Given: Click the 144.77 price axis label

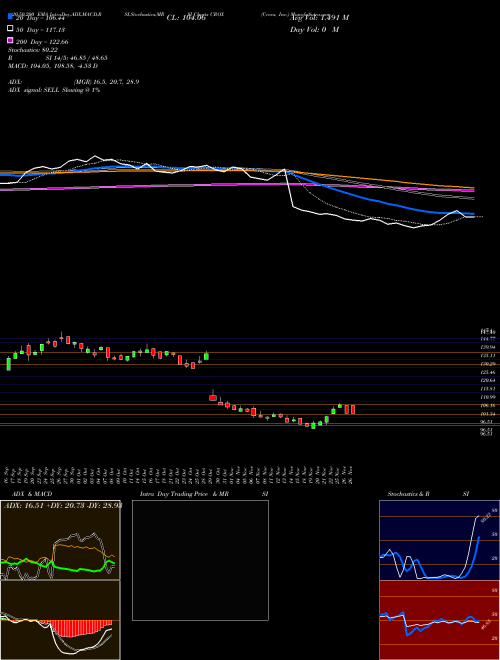Looking at the screenshot, I should (x=488, y=338).
